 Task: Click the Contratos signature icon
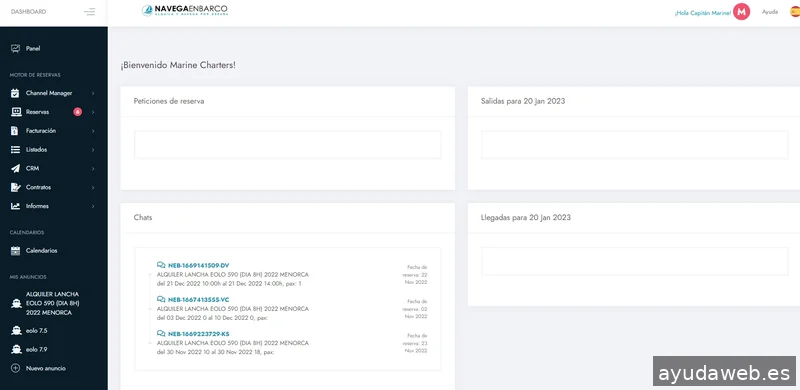coord(16,187)
